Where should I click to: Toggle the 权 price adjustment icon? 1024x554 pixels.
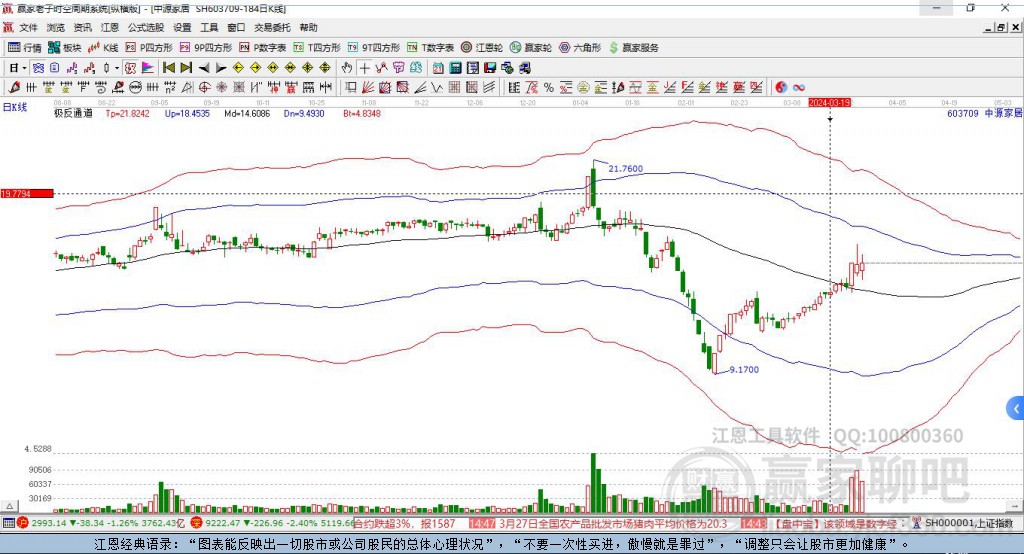[x=131, y=68]
